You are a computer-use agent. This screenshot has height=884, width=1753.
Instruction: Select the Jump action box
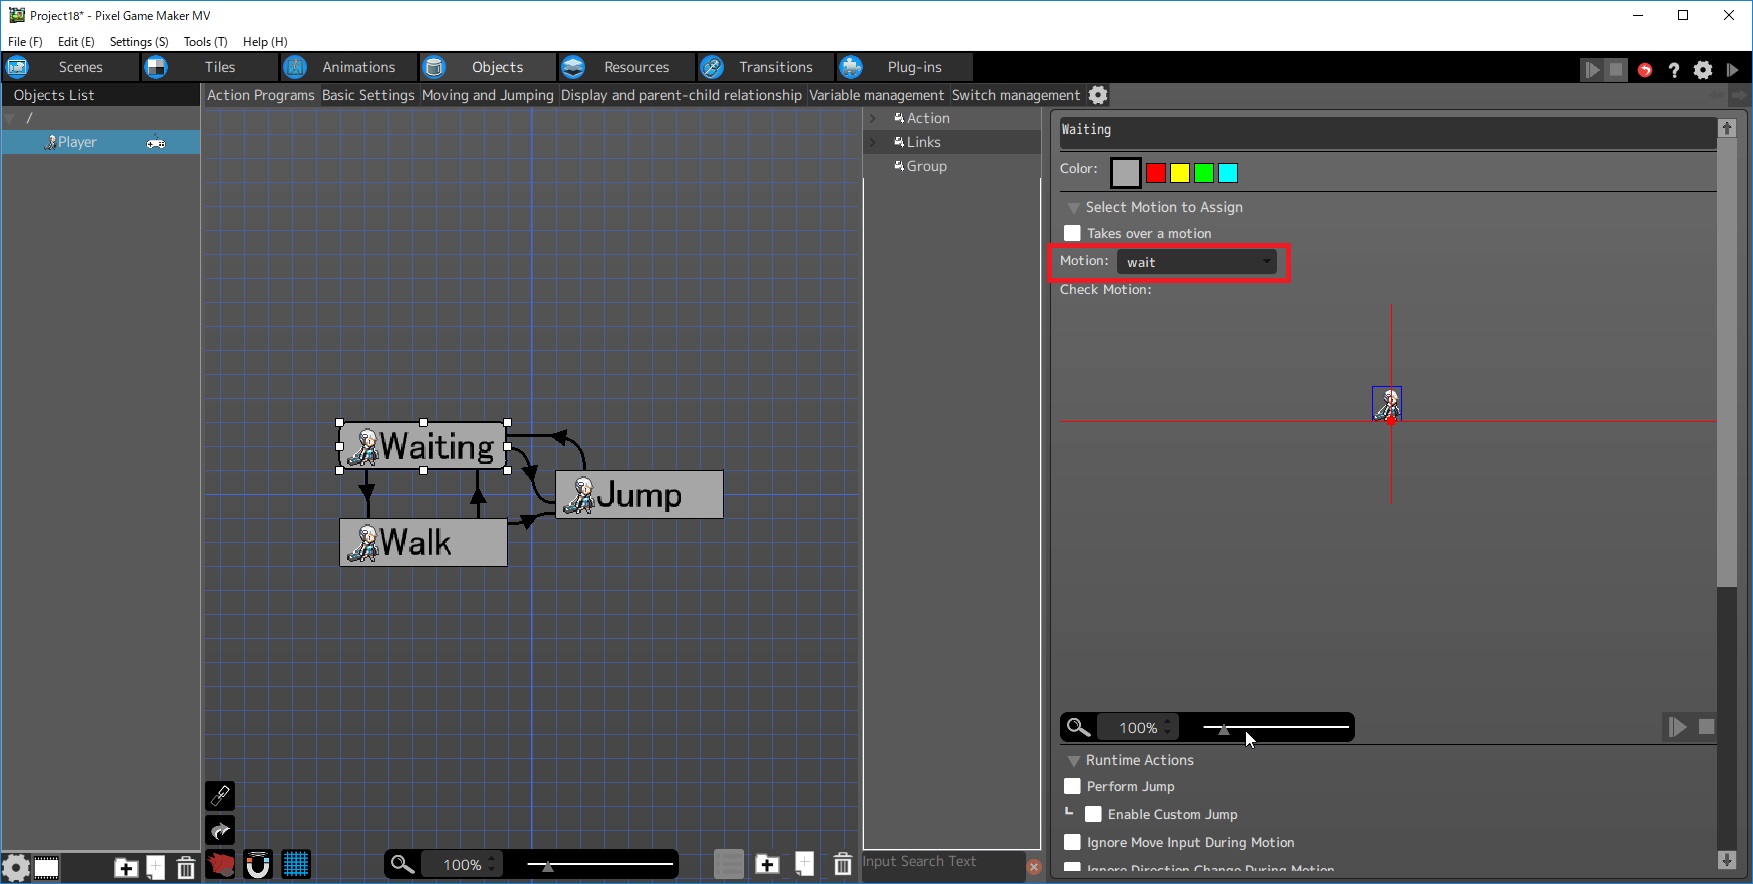(x=639, y=495)
